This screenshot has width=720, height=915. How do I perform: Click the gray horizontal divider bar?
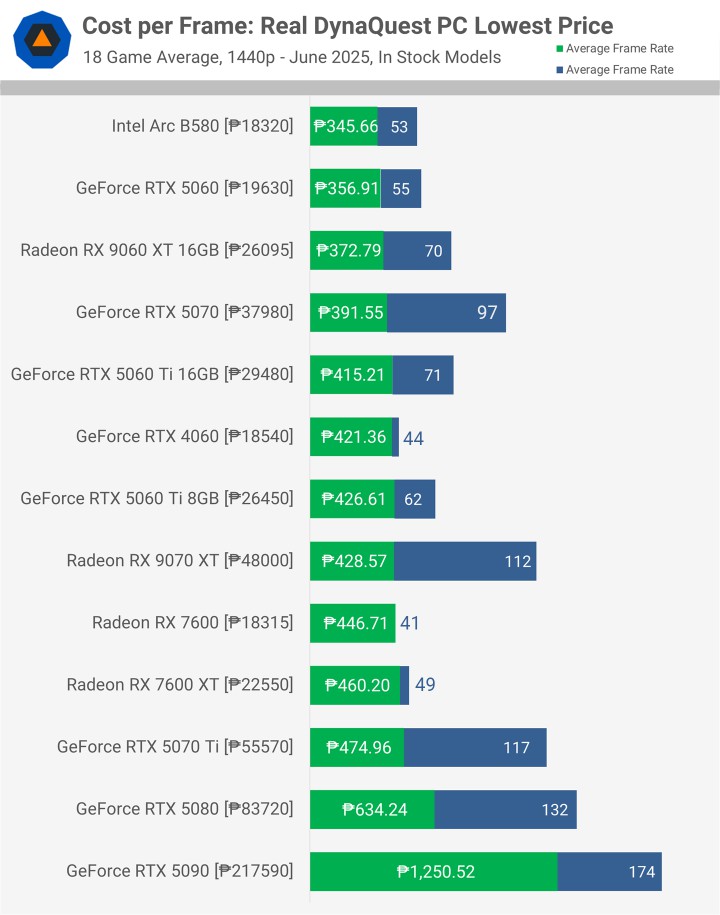click(x=360, y=88)
